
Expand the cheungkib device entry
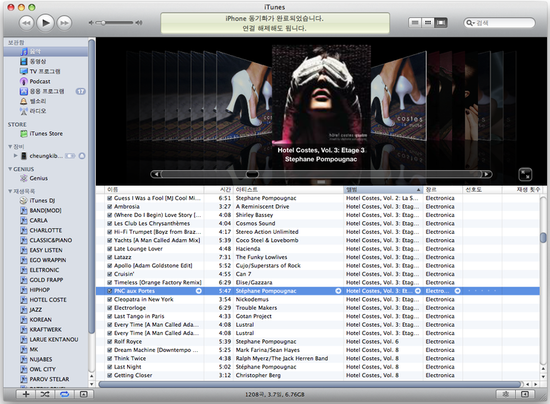coord(15,156)
